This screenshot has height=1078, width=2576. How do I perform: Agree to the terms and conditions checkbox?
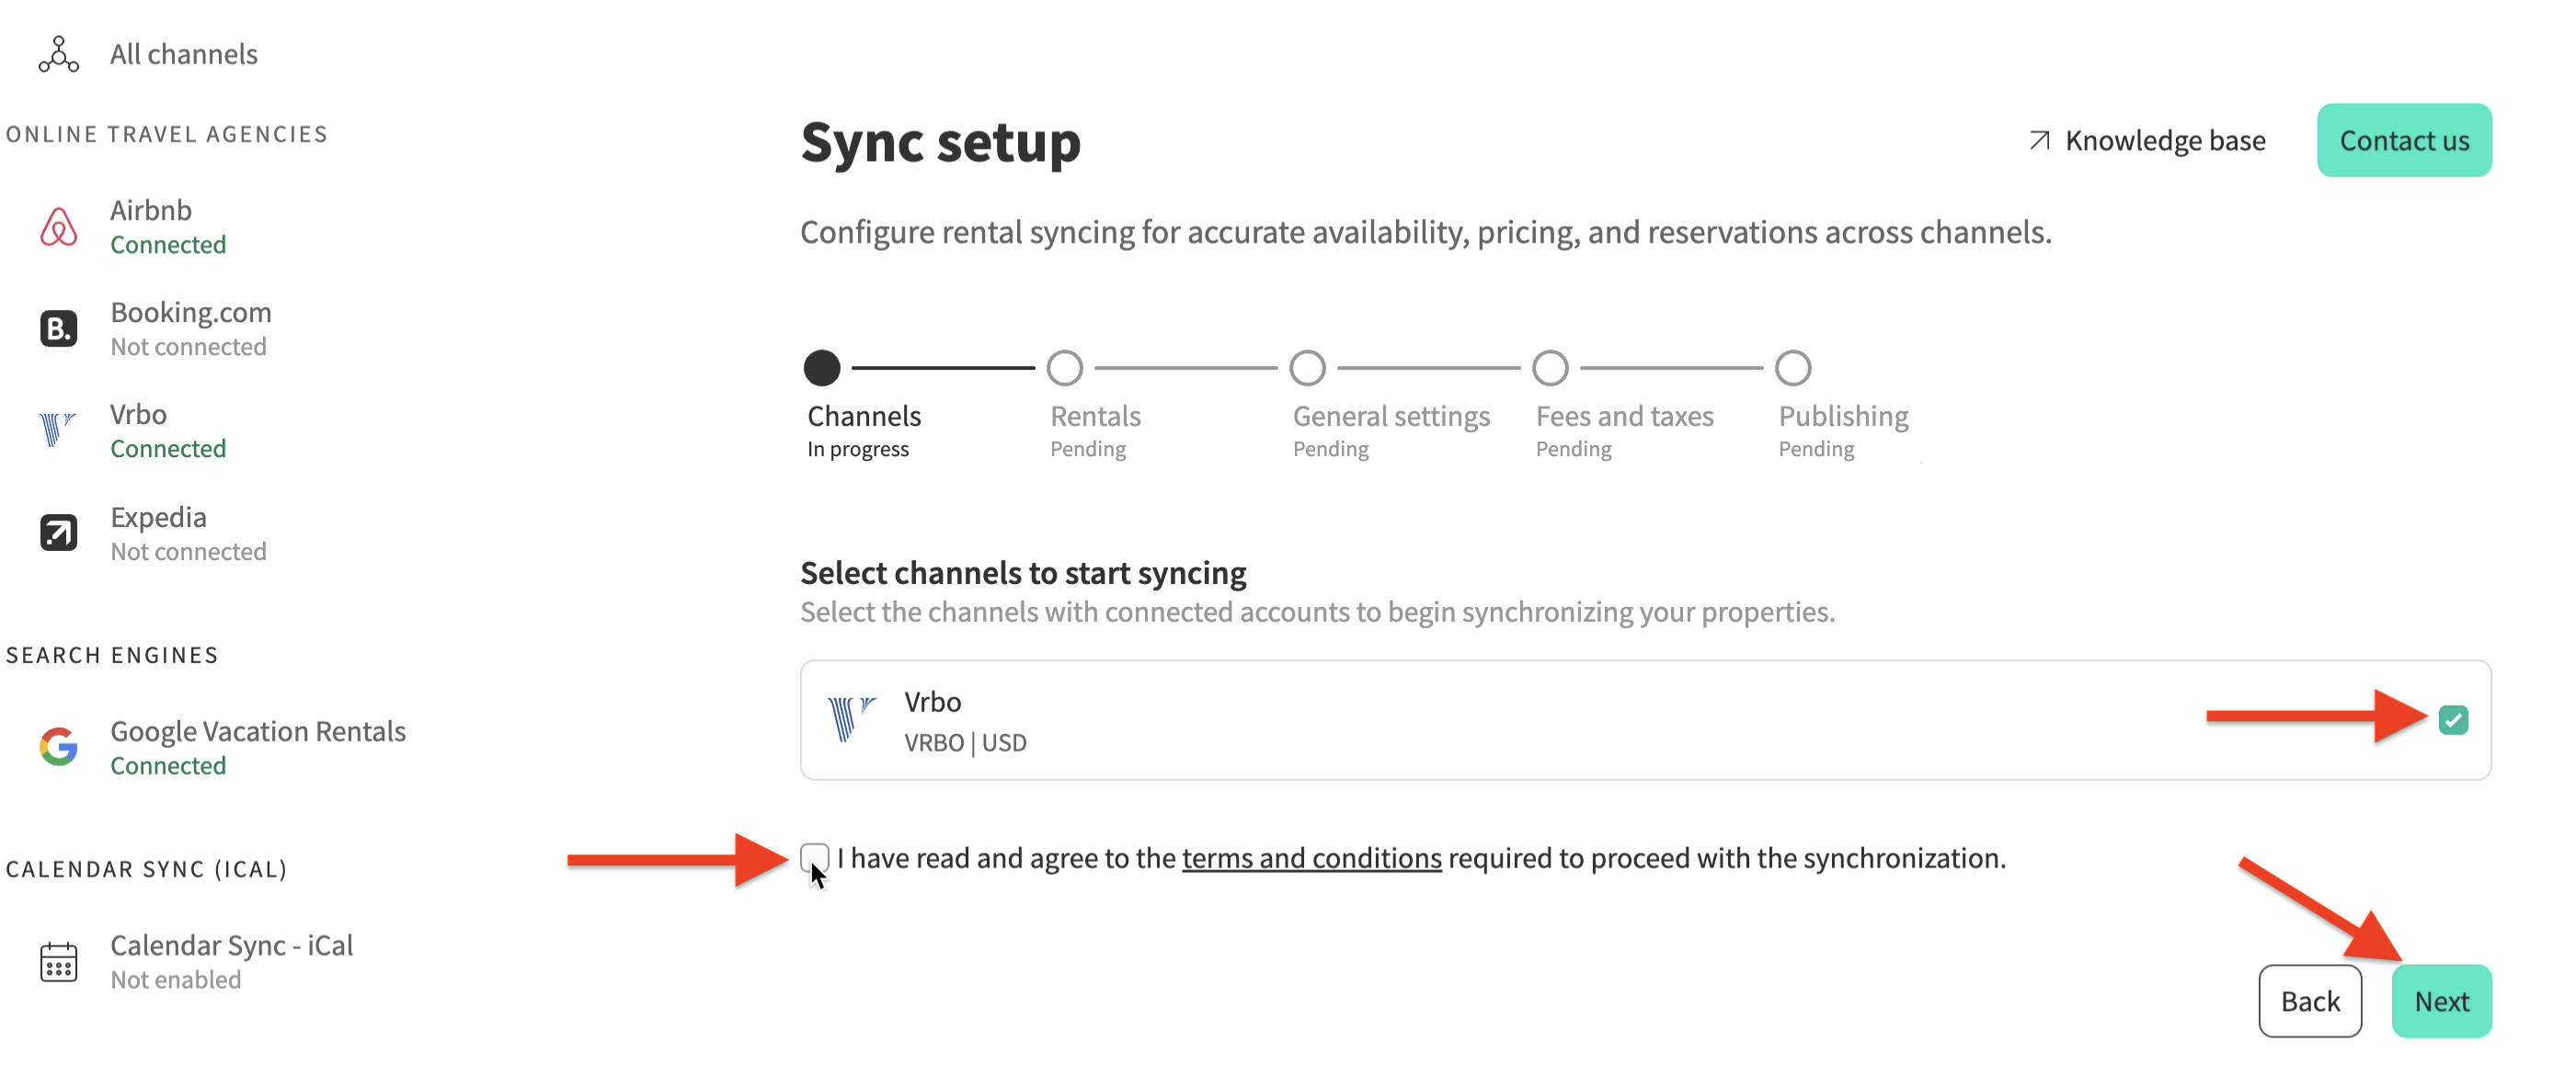[814, 857]
